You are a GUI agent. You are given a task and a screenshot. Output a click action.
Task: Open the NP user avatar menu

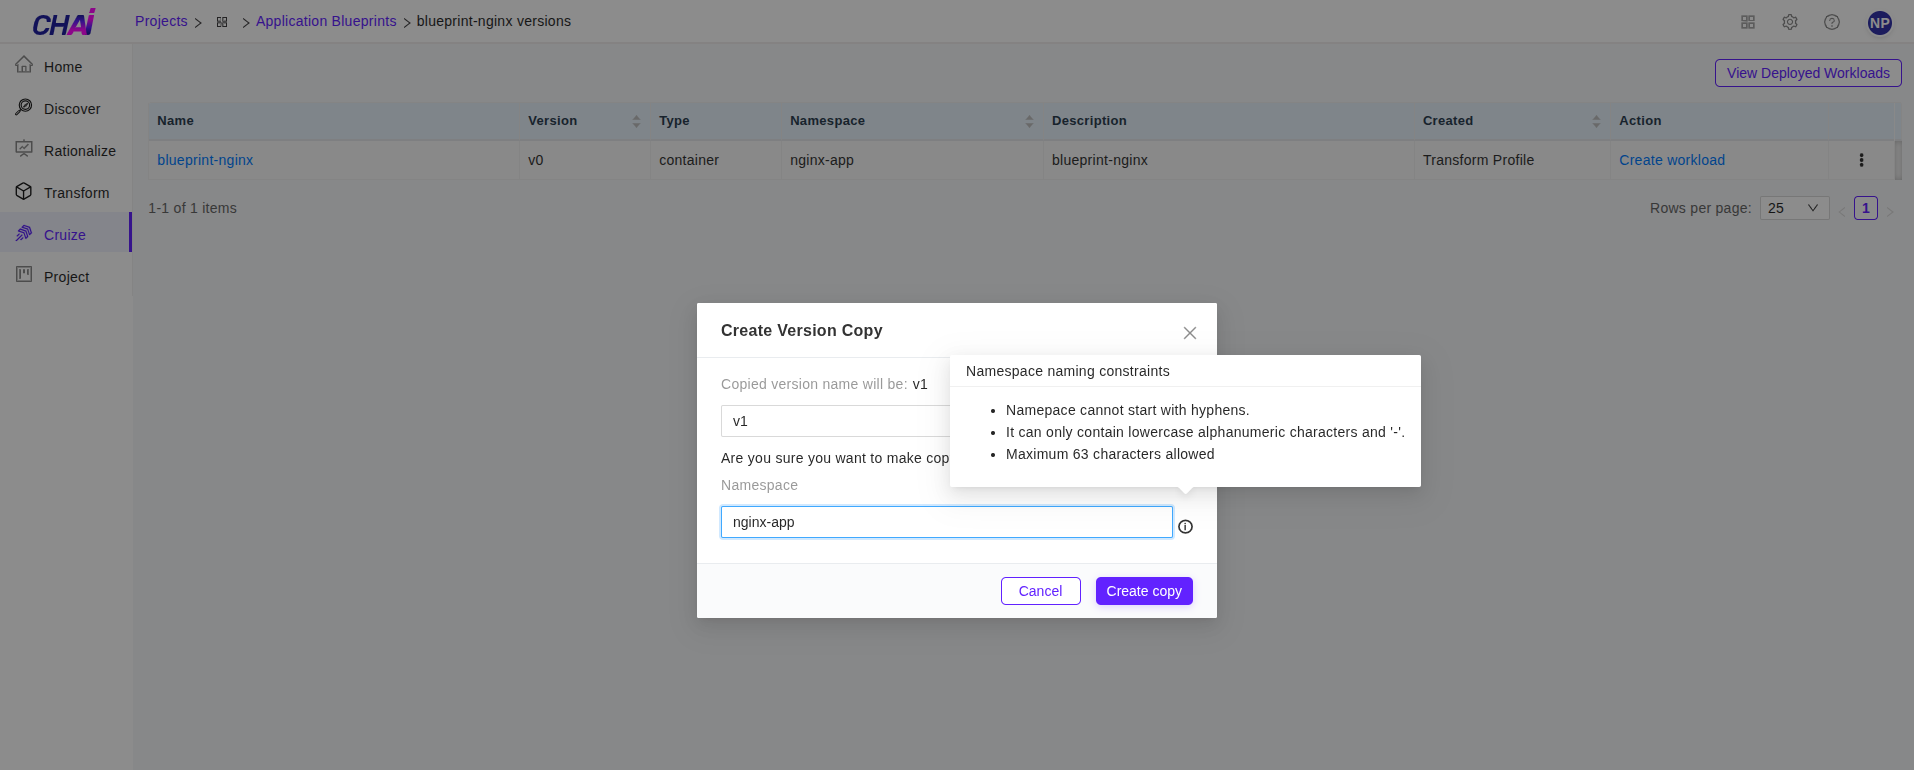[x=1879, y=23]
